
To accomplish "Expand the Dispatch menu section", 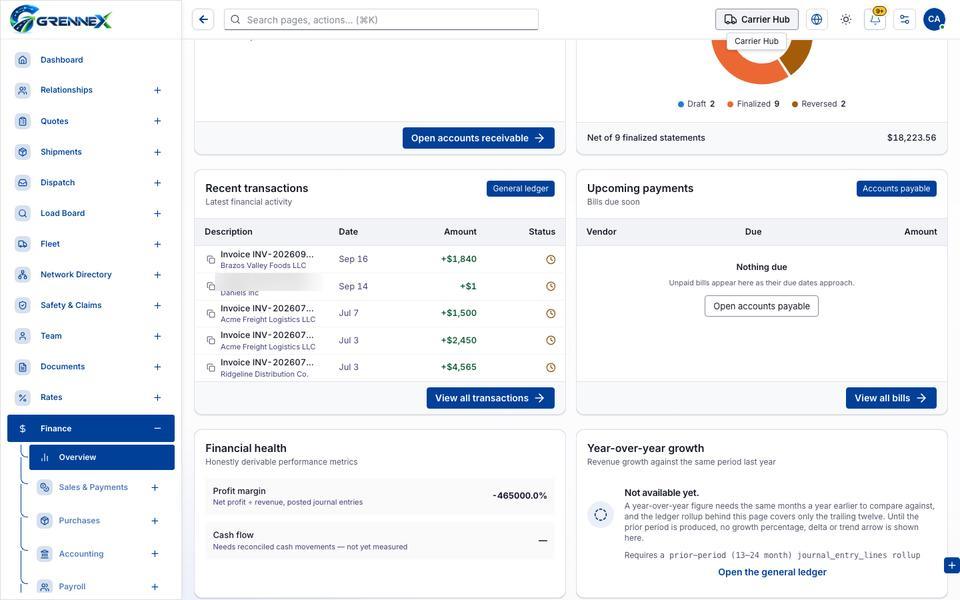I will click(157, 182).
